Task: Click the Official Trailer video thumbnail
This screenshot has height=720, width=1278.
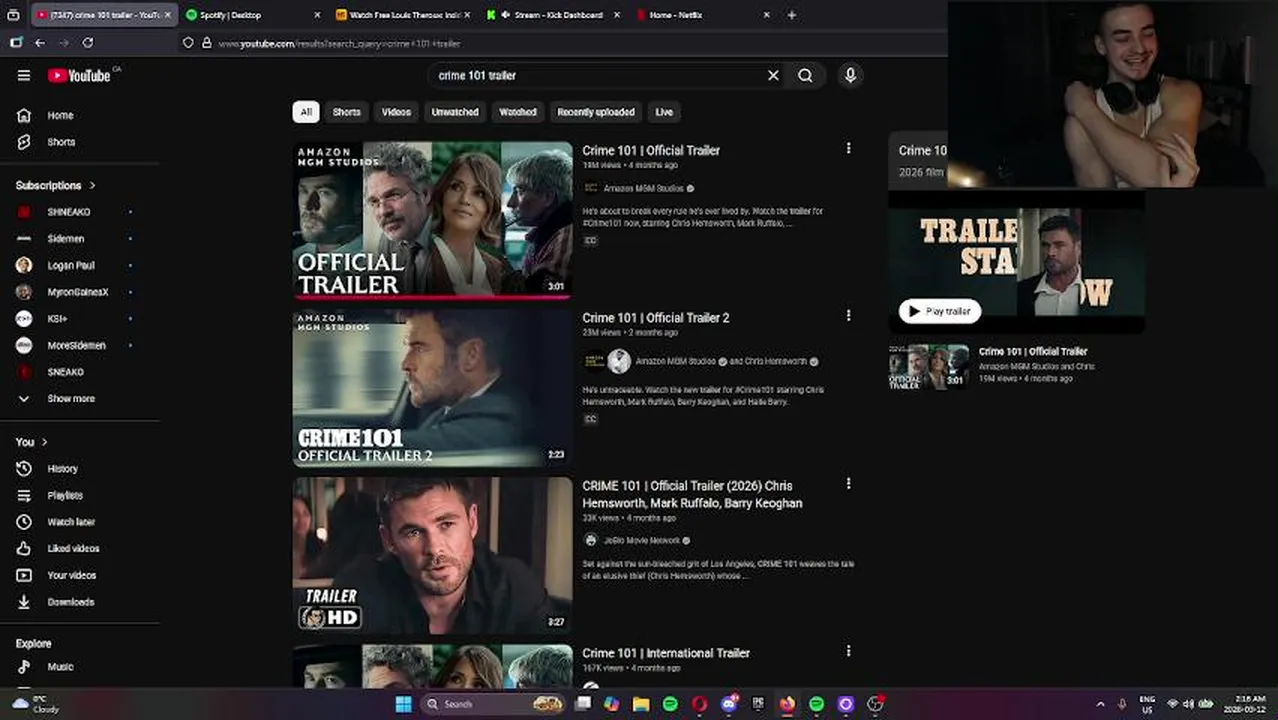Action: coord(432,220)
